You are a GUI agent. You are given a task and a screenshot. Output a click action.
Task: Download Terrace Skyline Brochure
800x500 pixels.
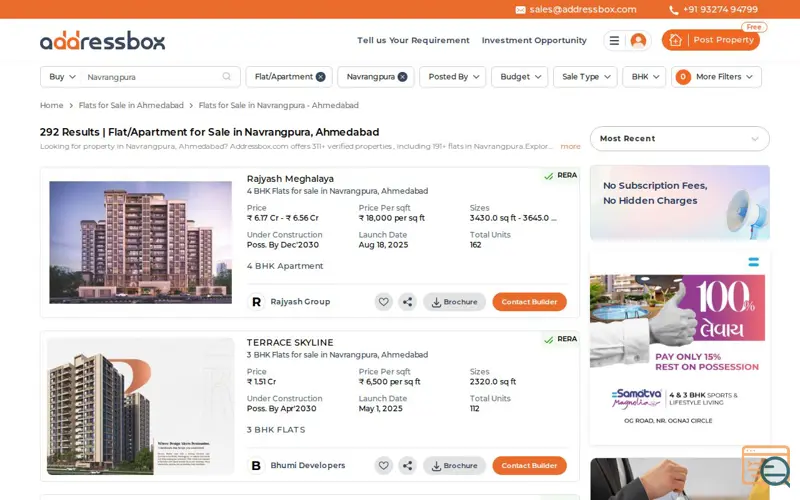[x=454, y=465]
